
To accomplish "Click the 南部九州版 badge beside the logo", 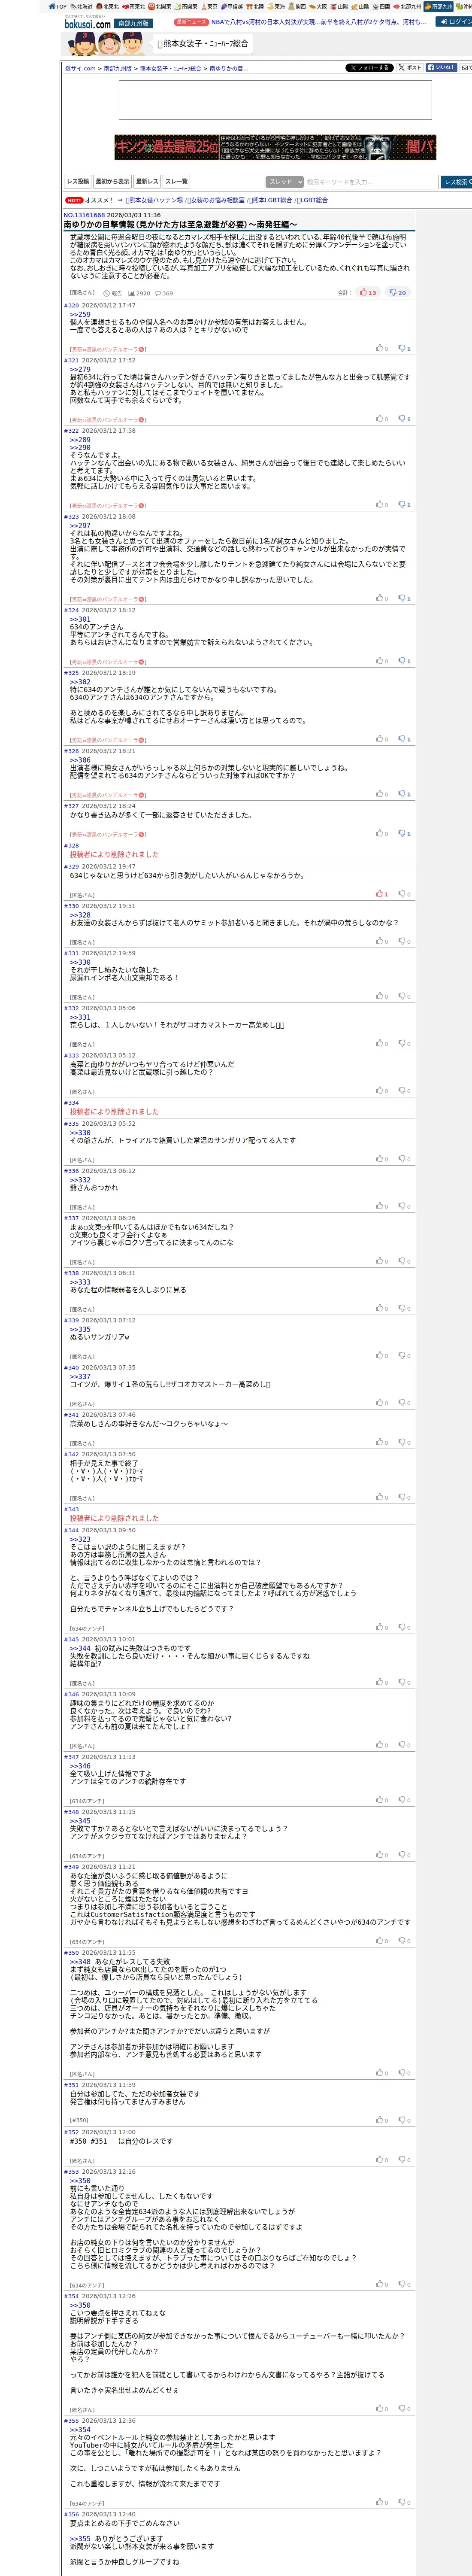I will click(x=133, y=23).
